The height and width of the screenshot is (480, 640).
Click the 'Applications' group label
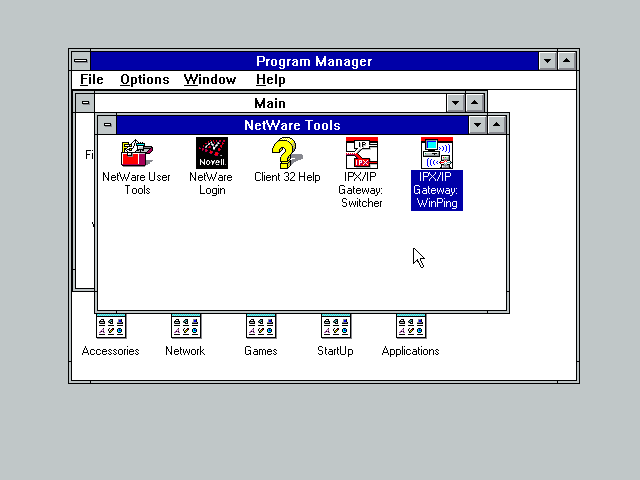pyautogui.click(x=411, y=351)
